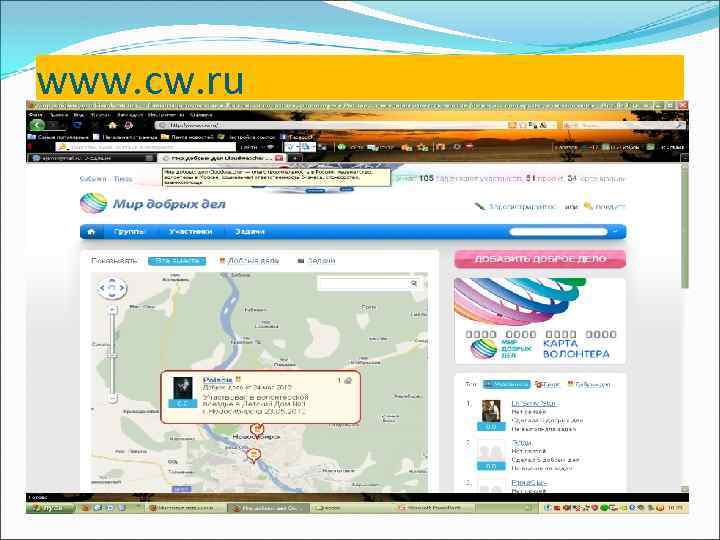The image size is (720, 540).
Task: Go to browser Home page icon
Action: pos(112,125)
